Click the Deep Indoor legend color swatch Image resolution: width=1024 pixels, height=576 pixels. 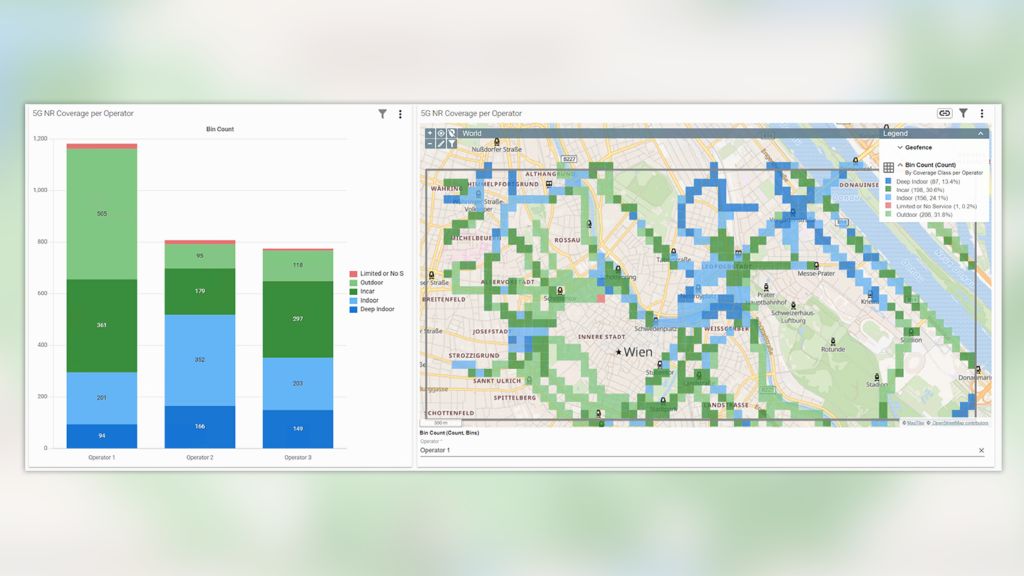(888, 182)
